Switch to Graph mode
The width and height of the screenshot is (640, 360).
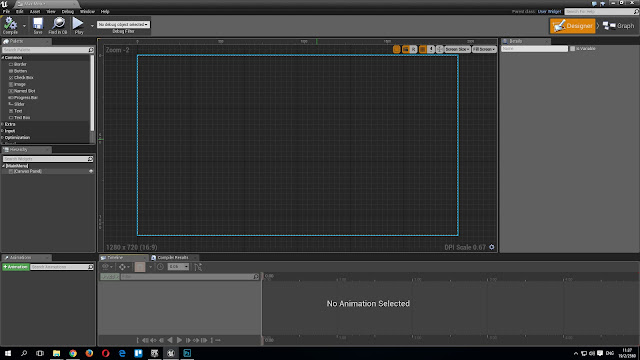click(619, 26)
